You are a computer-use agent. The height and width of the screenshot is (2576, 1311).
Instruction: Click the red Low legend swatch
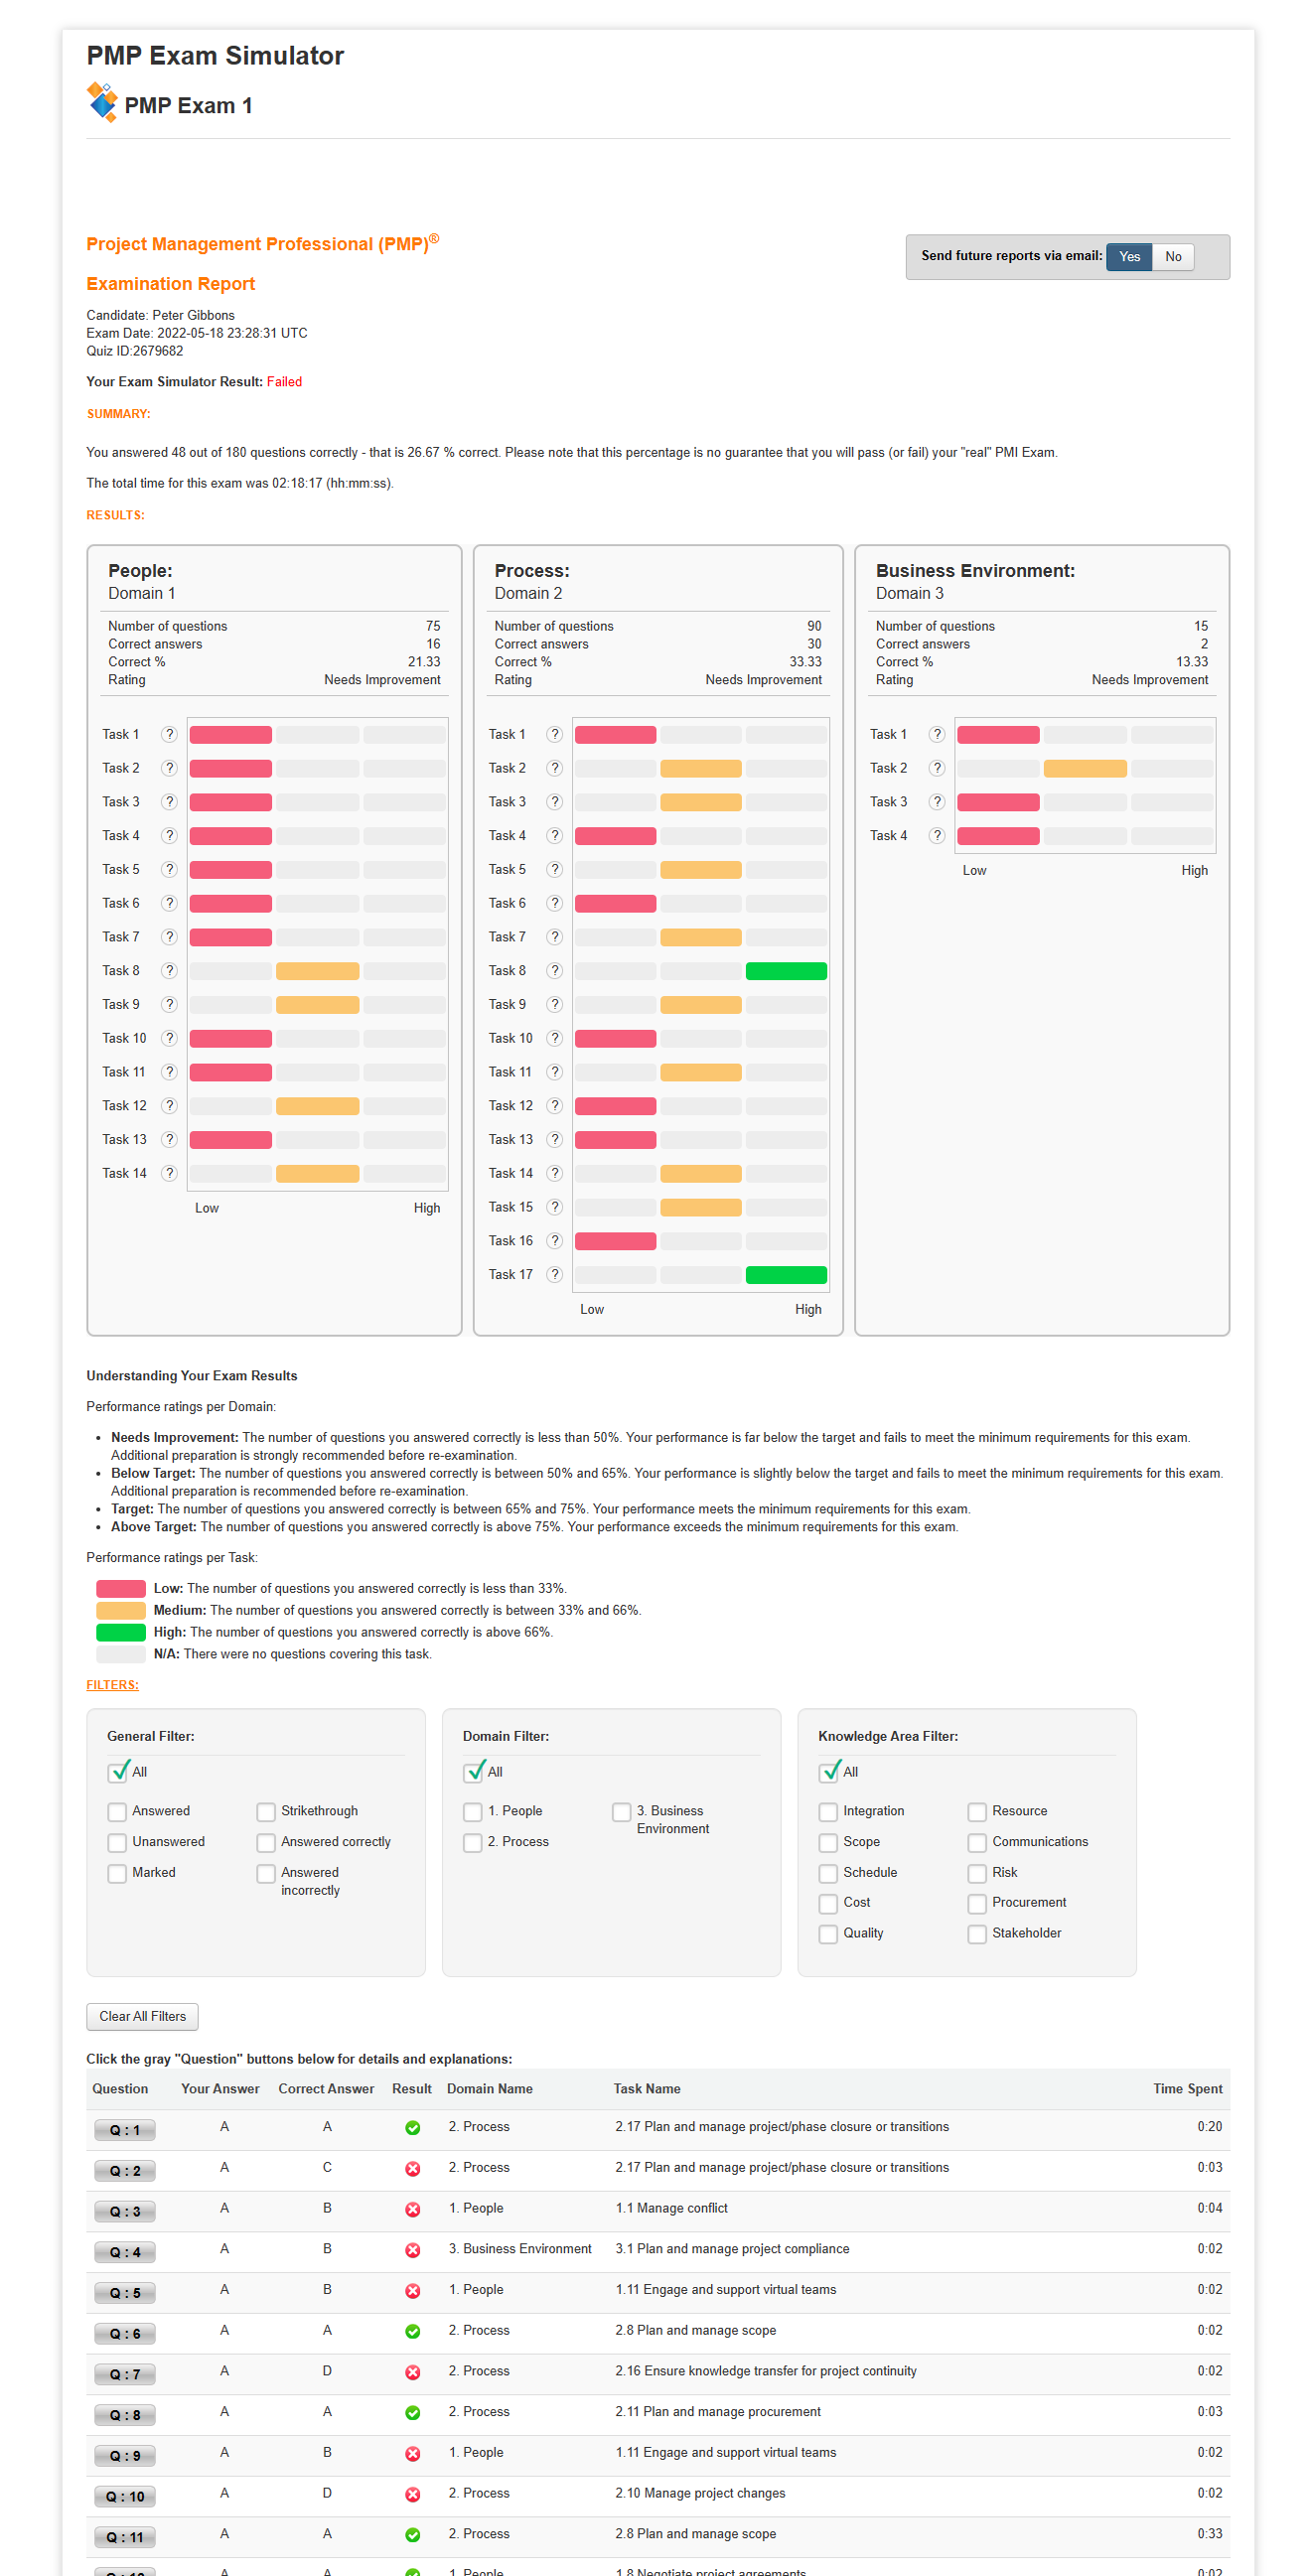click(x=121, y=1589)
